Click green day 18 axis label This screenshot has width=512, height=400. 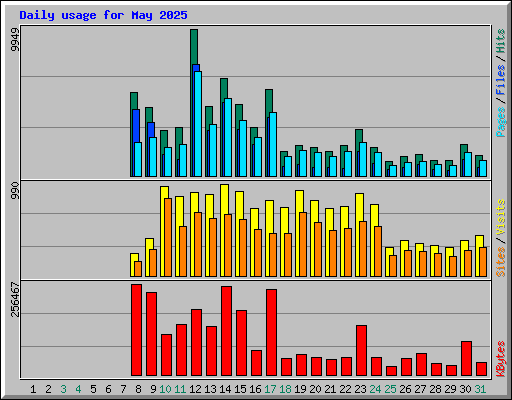[x=285, y=389]
